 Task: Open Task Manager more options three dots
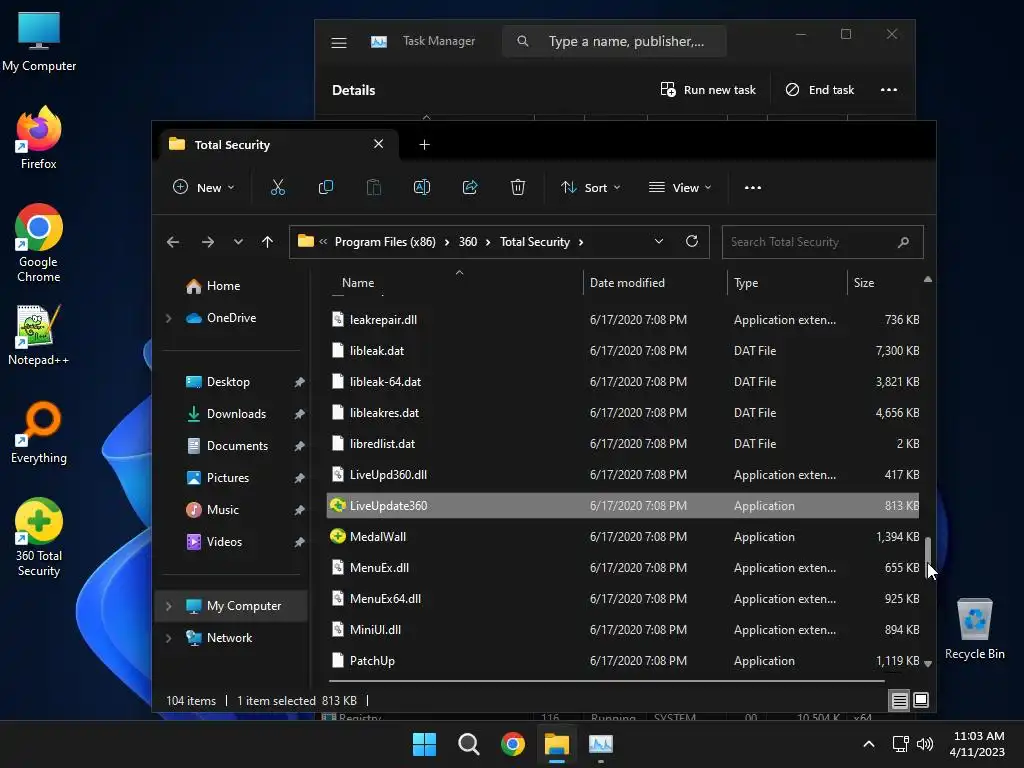pyautogui.click(x=889, y=90)
